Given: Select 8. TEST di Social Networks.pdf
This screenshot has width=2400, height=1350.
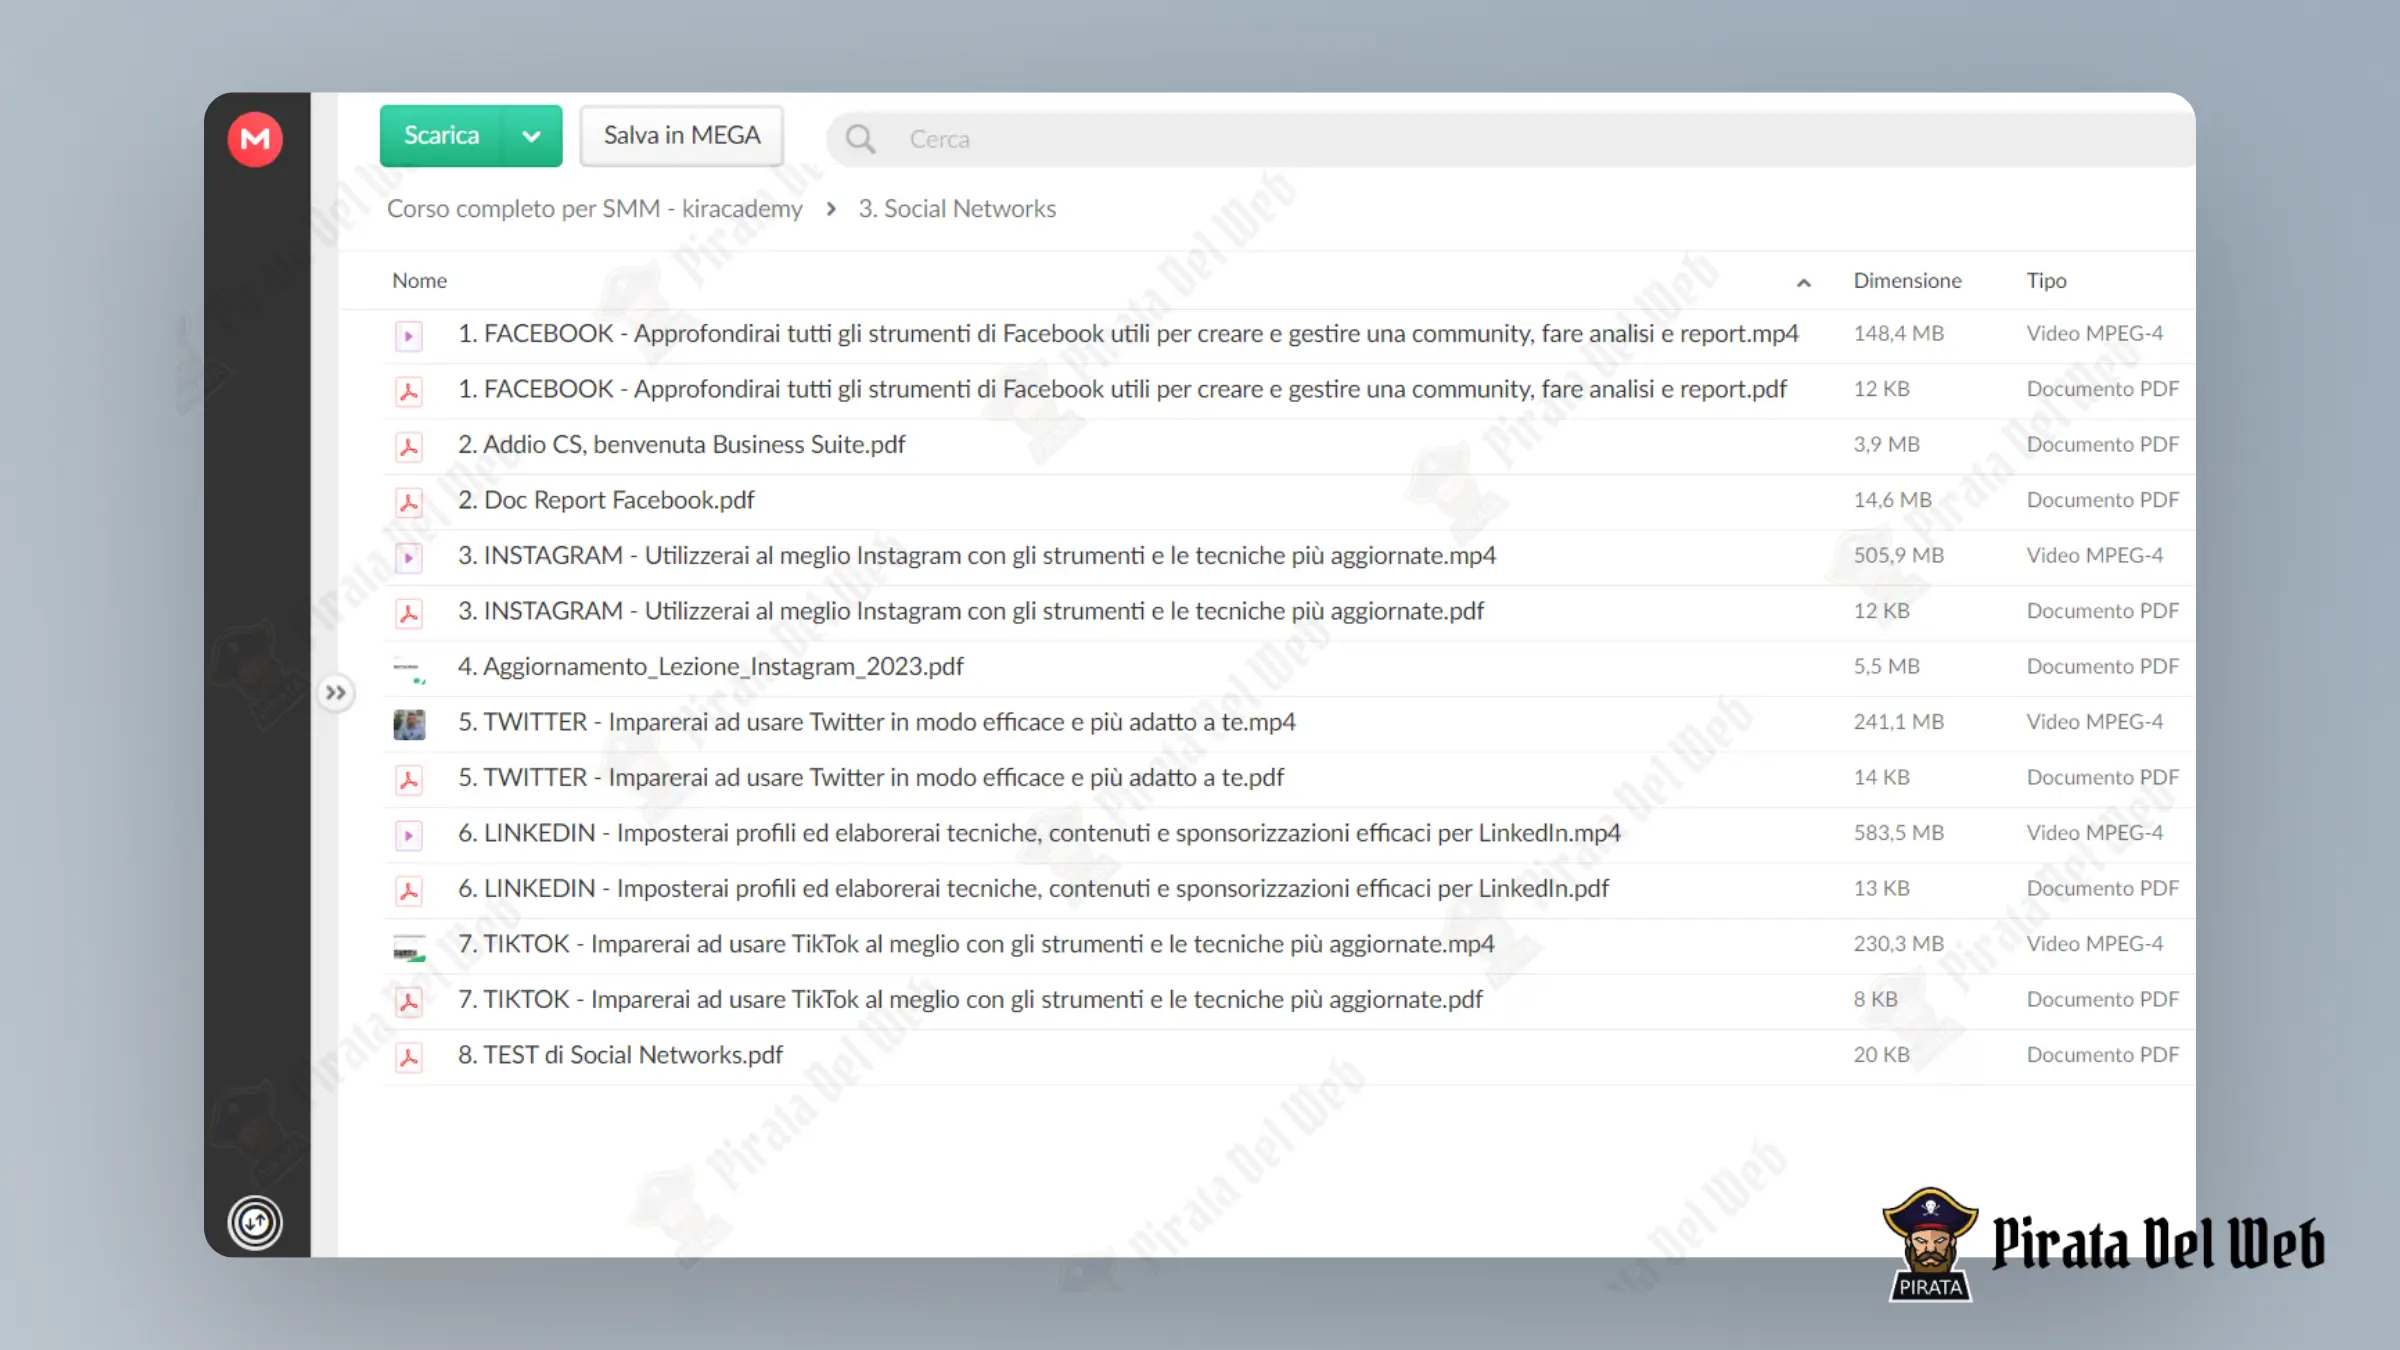Looking at the screenshot, I should point(620,1055).
